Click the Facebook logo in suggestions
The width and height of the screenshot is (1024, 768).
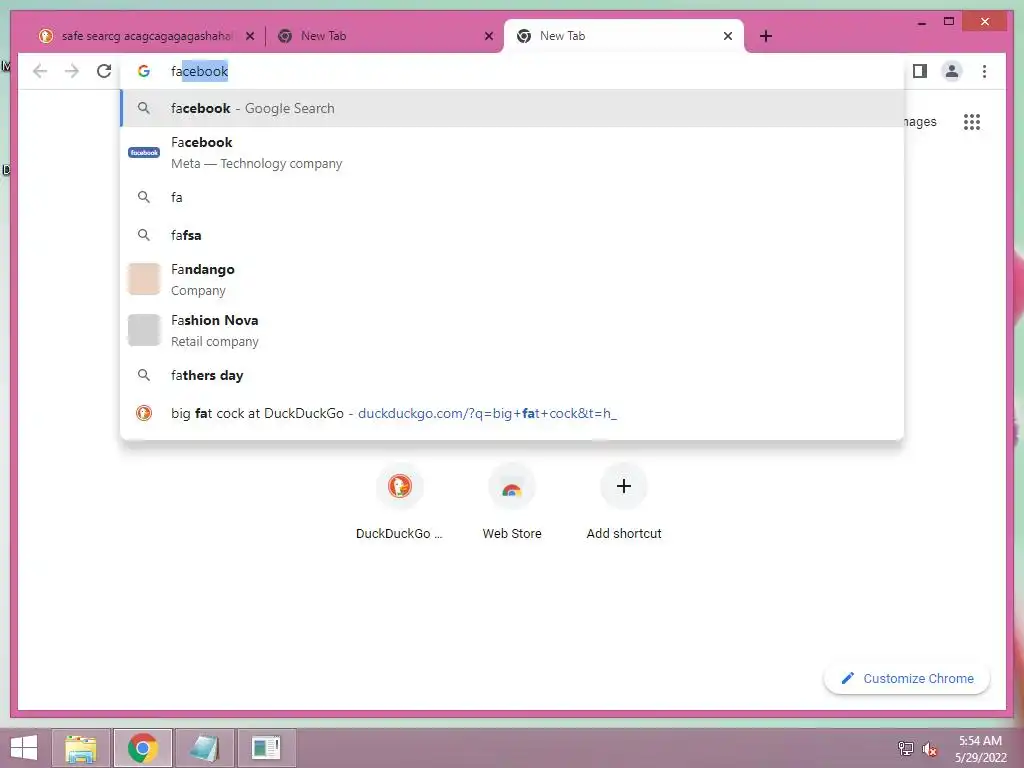point(144,153)
